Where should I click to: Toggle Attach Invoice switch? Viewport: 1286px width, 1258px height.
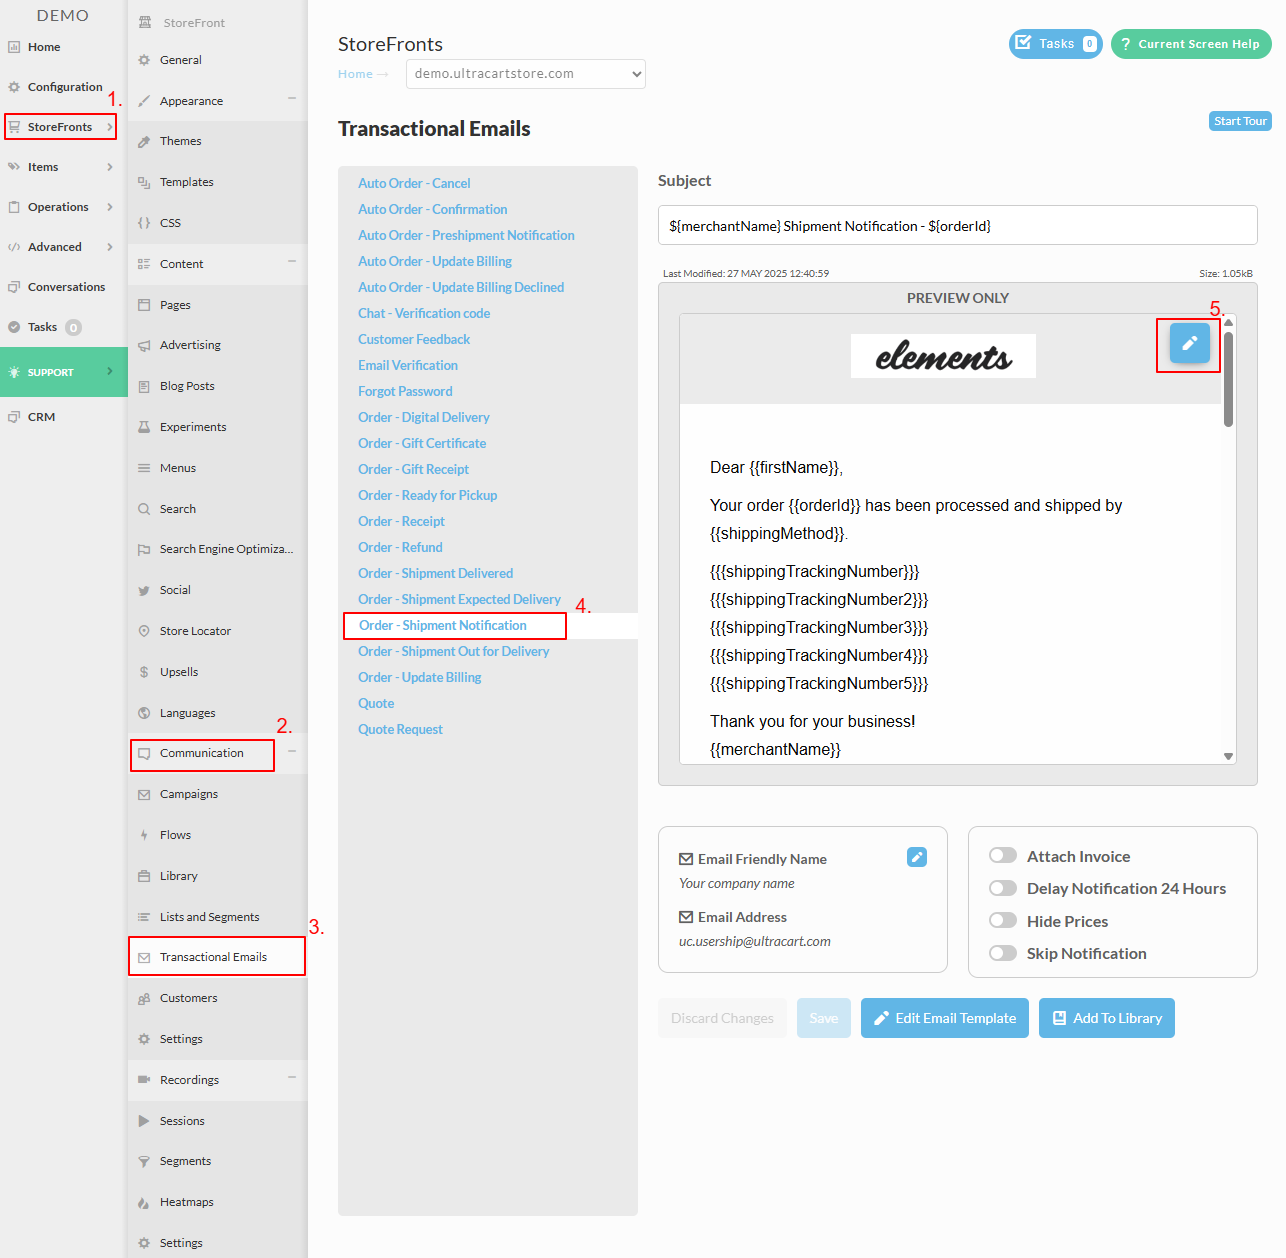[1003, 855]
